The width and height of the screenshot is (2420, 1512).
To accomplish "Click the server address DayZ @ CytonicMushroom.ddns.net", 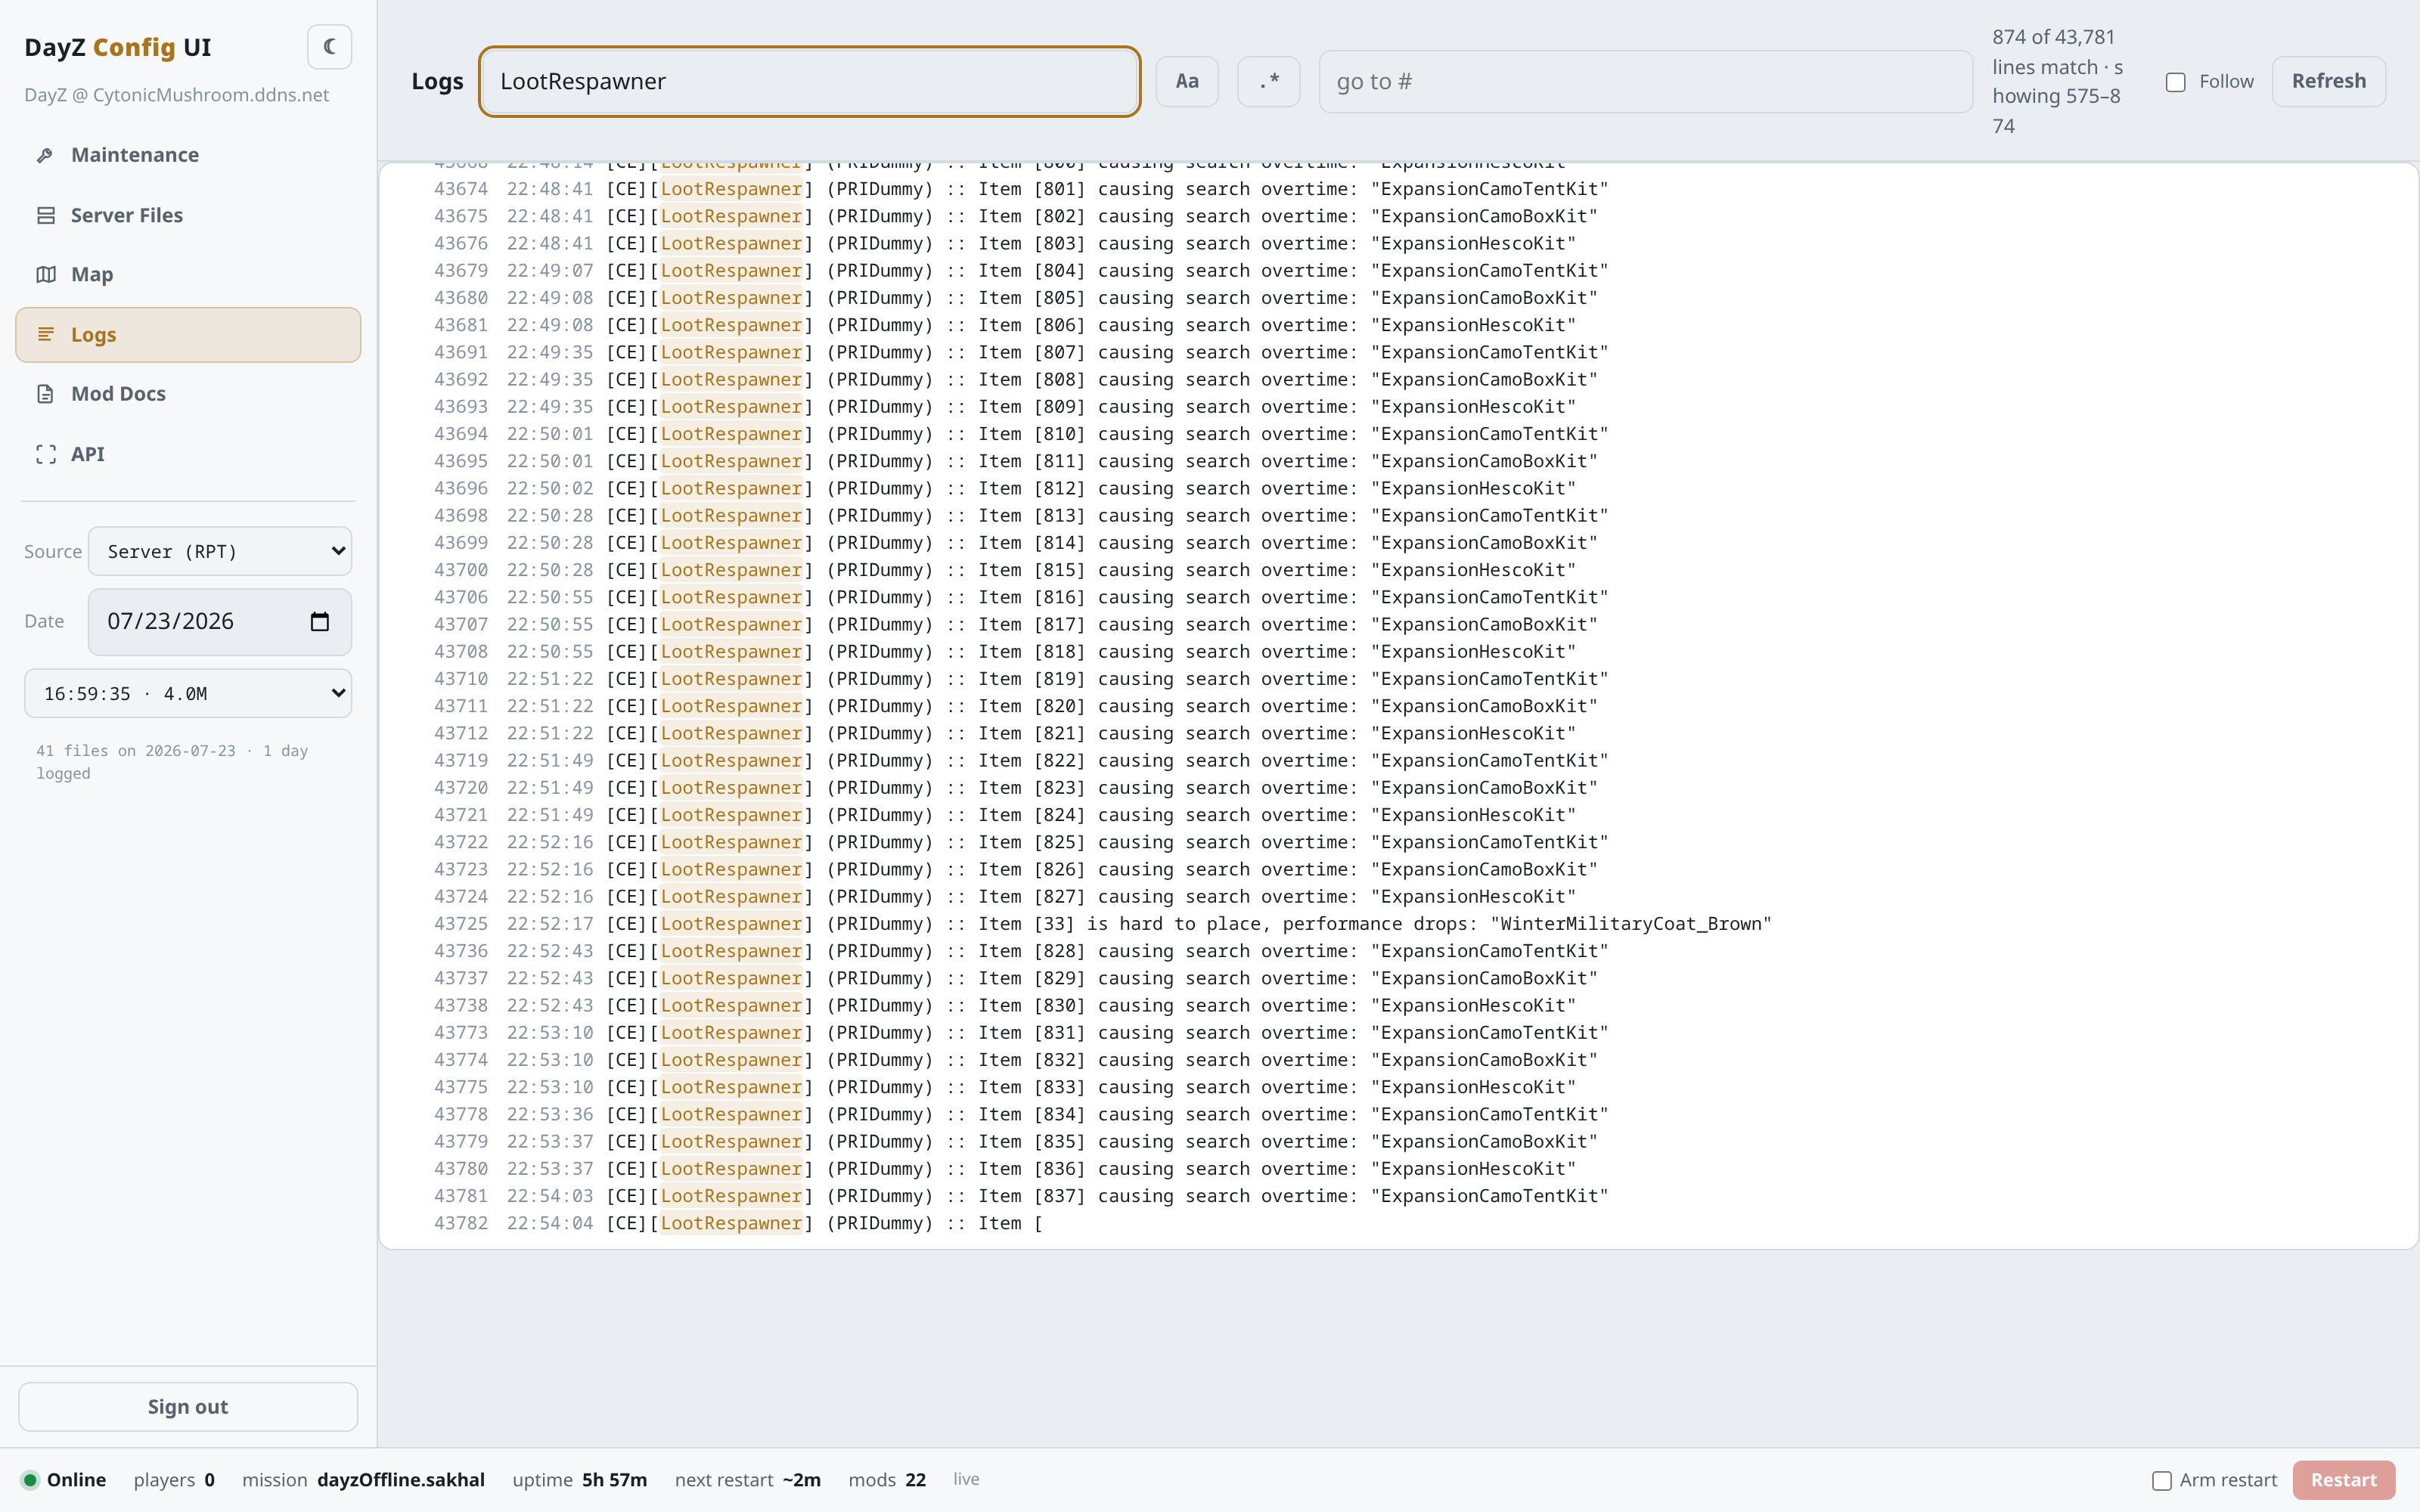I will [176, 95].
